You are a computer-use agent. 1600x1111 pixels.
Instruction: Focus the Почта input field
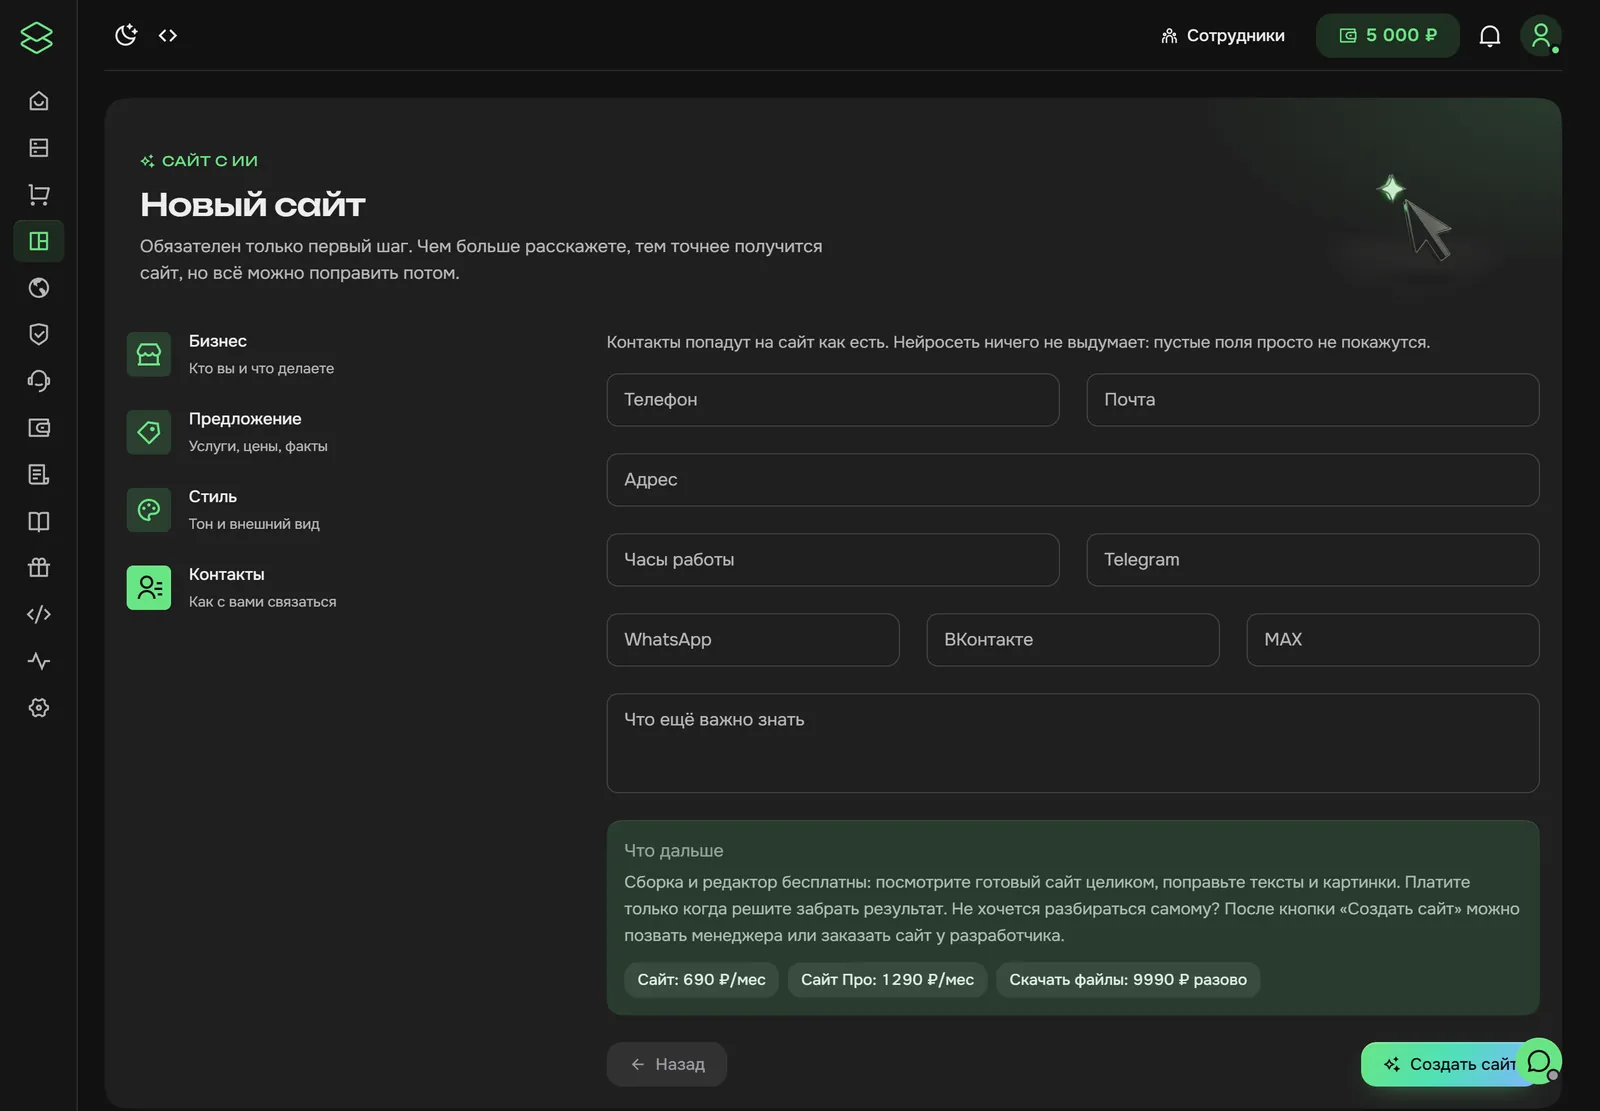1313,400
